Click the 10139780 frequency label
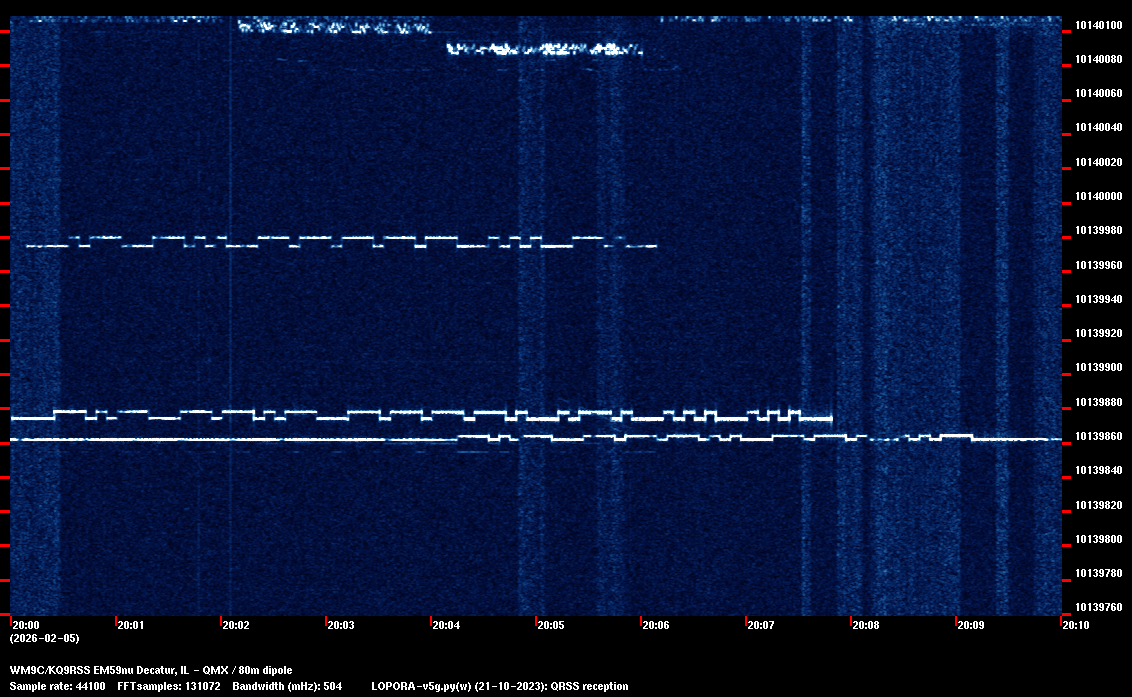Viewport: 1132px width, 697px height. point(1098,573)
